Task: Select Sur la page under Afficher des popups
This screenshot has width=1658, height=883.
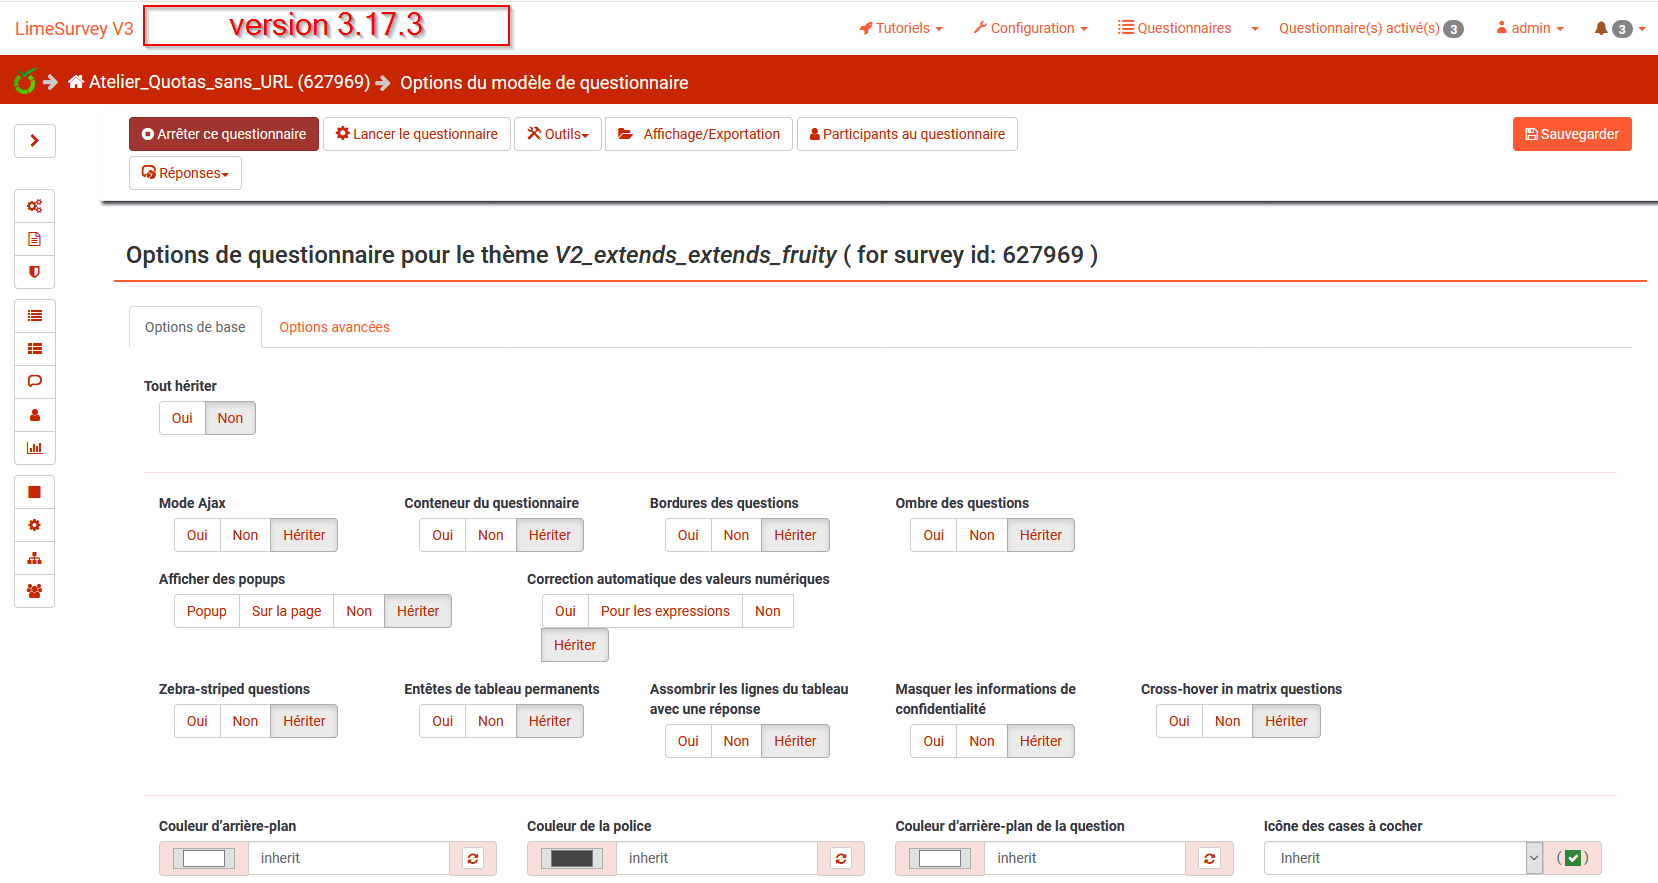Action: click(x=287, y=611)
